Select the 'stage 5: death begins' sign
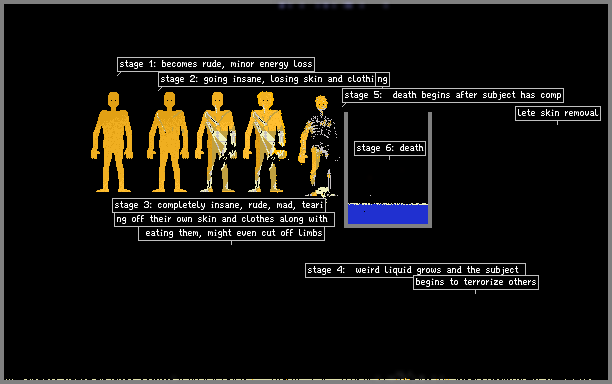This screenshot has height=384, width=612. [453, 95]
